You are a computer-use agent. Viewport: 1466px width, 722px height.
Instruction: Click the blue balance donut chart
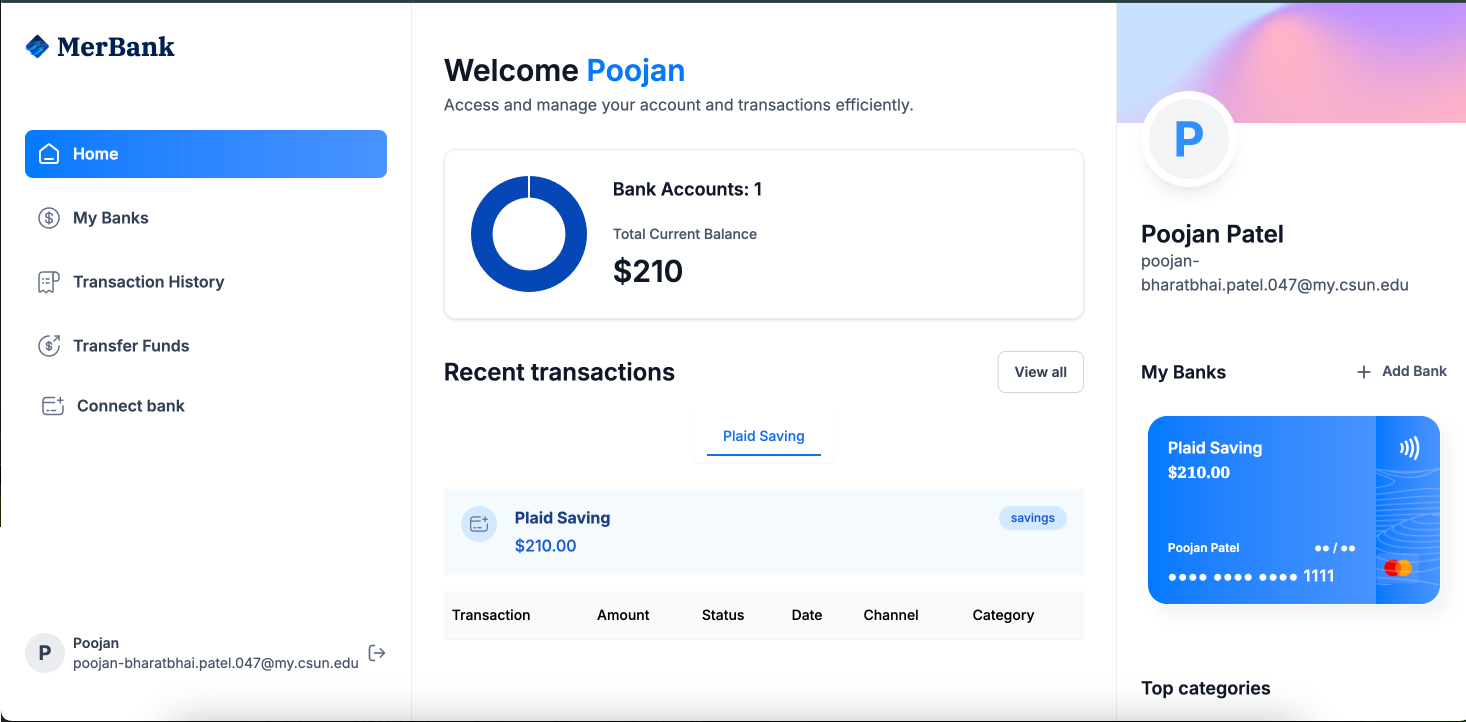click(x=529, y=233)
